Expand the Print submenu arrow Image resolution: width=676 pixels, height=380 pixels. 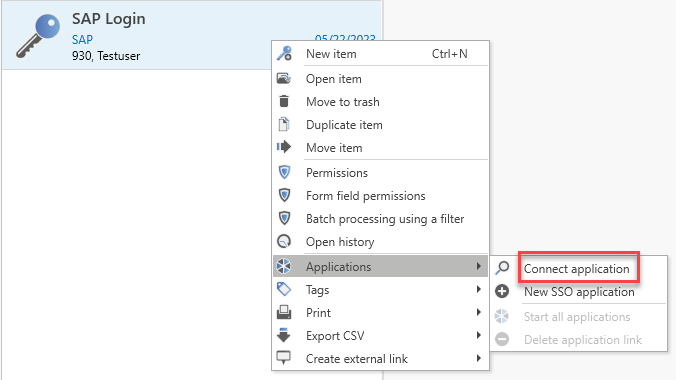point(479,312)
